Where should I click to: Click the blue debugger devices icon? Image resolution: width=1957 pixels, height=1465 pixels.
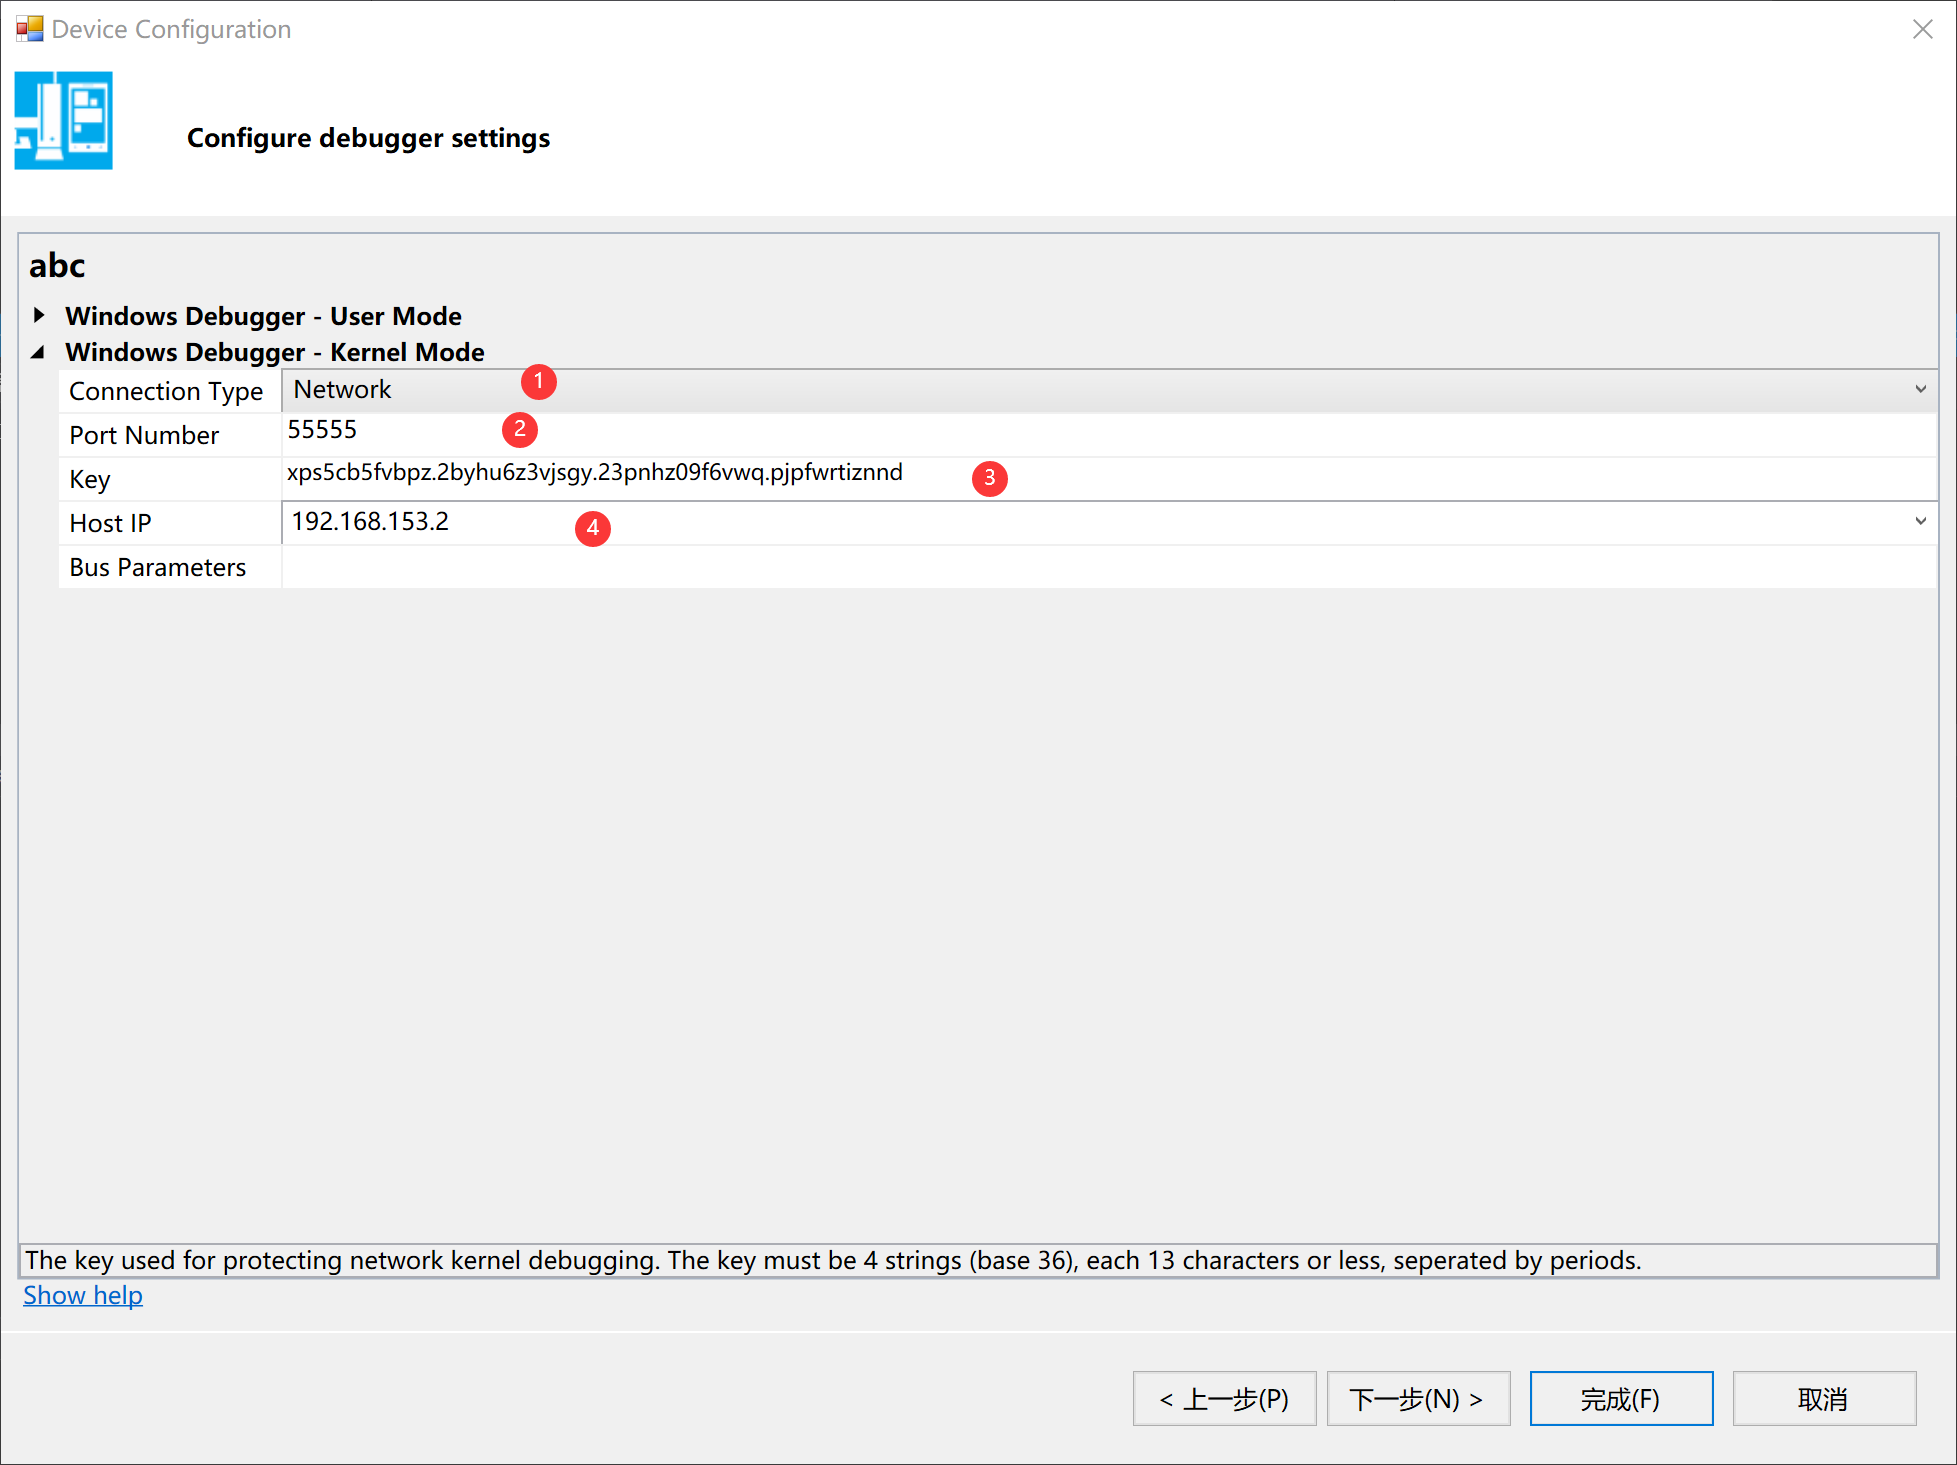point(63,120)
